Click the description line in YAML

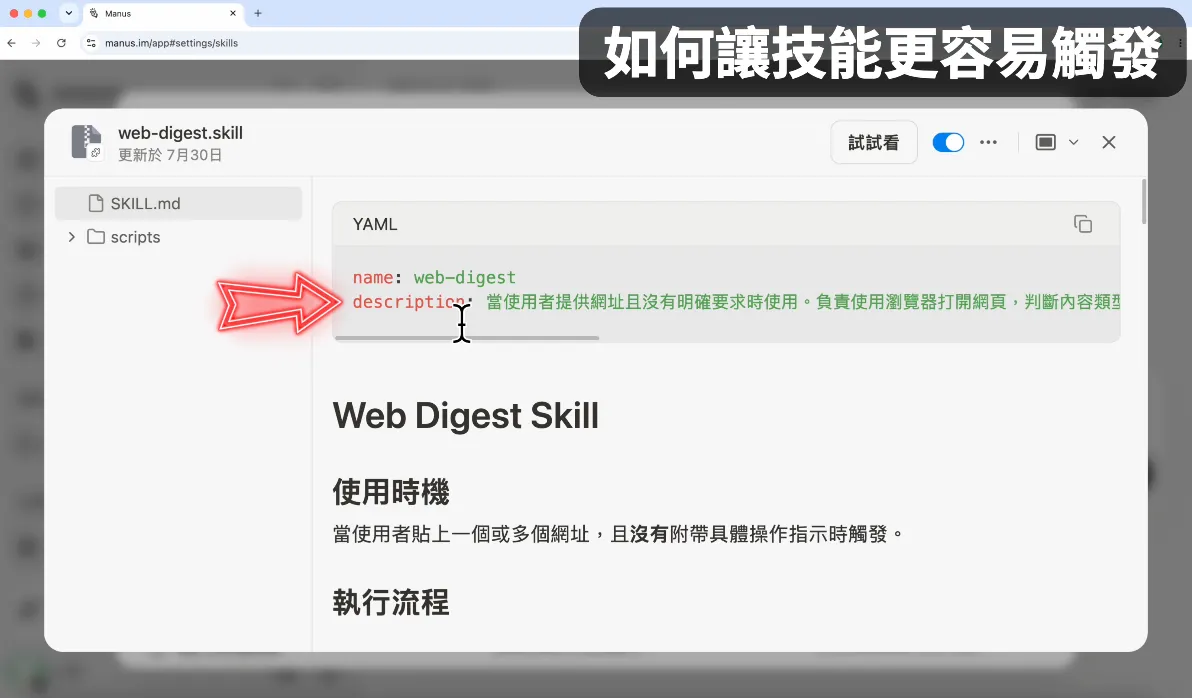(736, 302)
